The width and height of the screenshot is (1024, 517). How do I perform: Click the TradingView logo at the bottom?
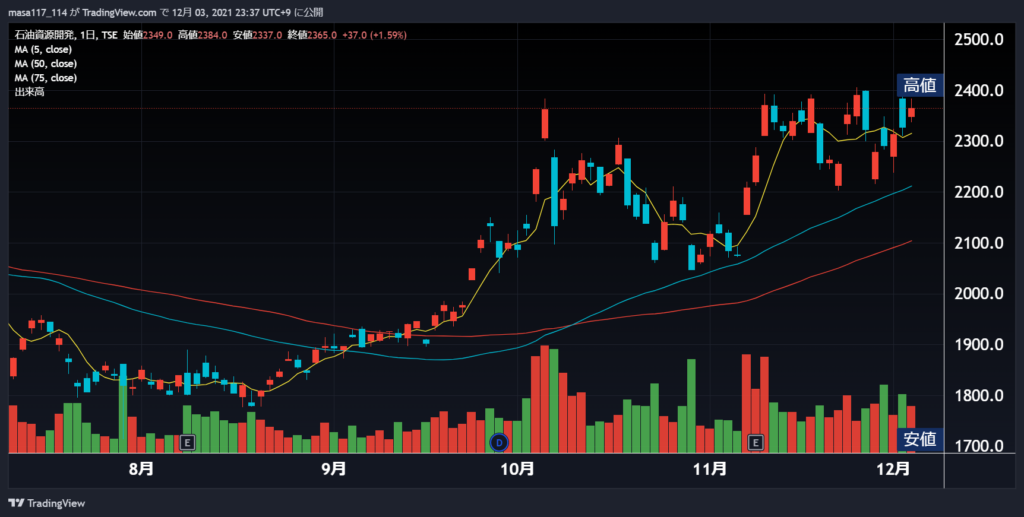point(46,503)
